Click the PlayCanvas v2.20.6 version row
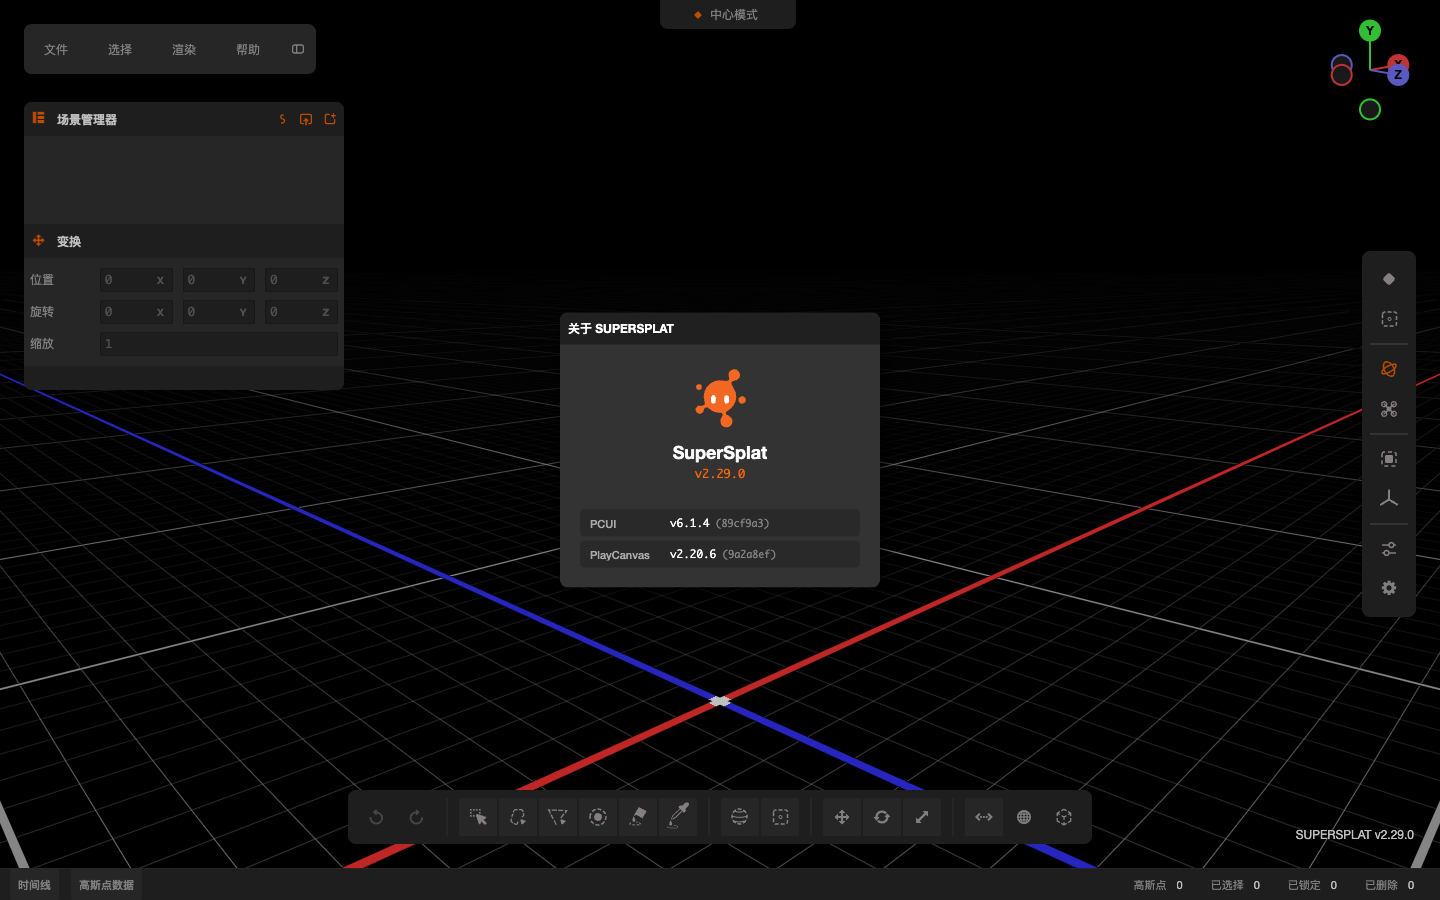 [720, 554]
